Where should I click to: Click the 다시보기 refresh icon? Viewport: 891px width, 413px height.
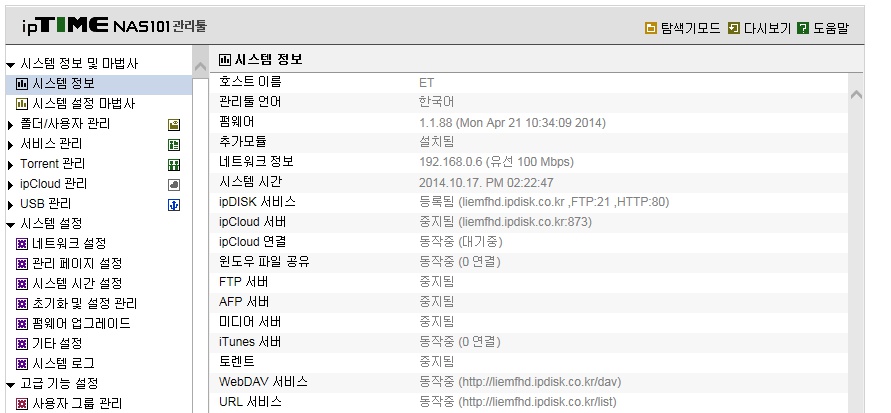(x=734, y=28)
